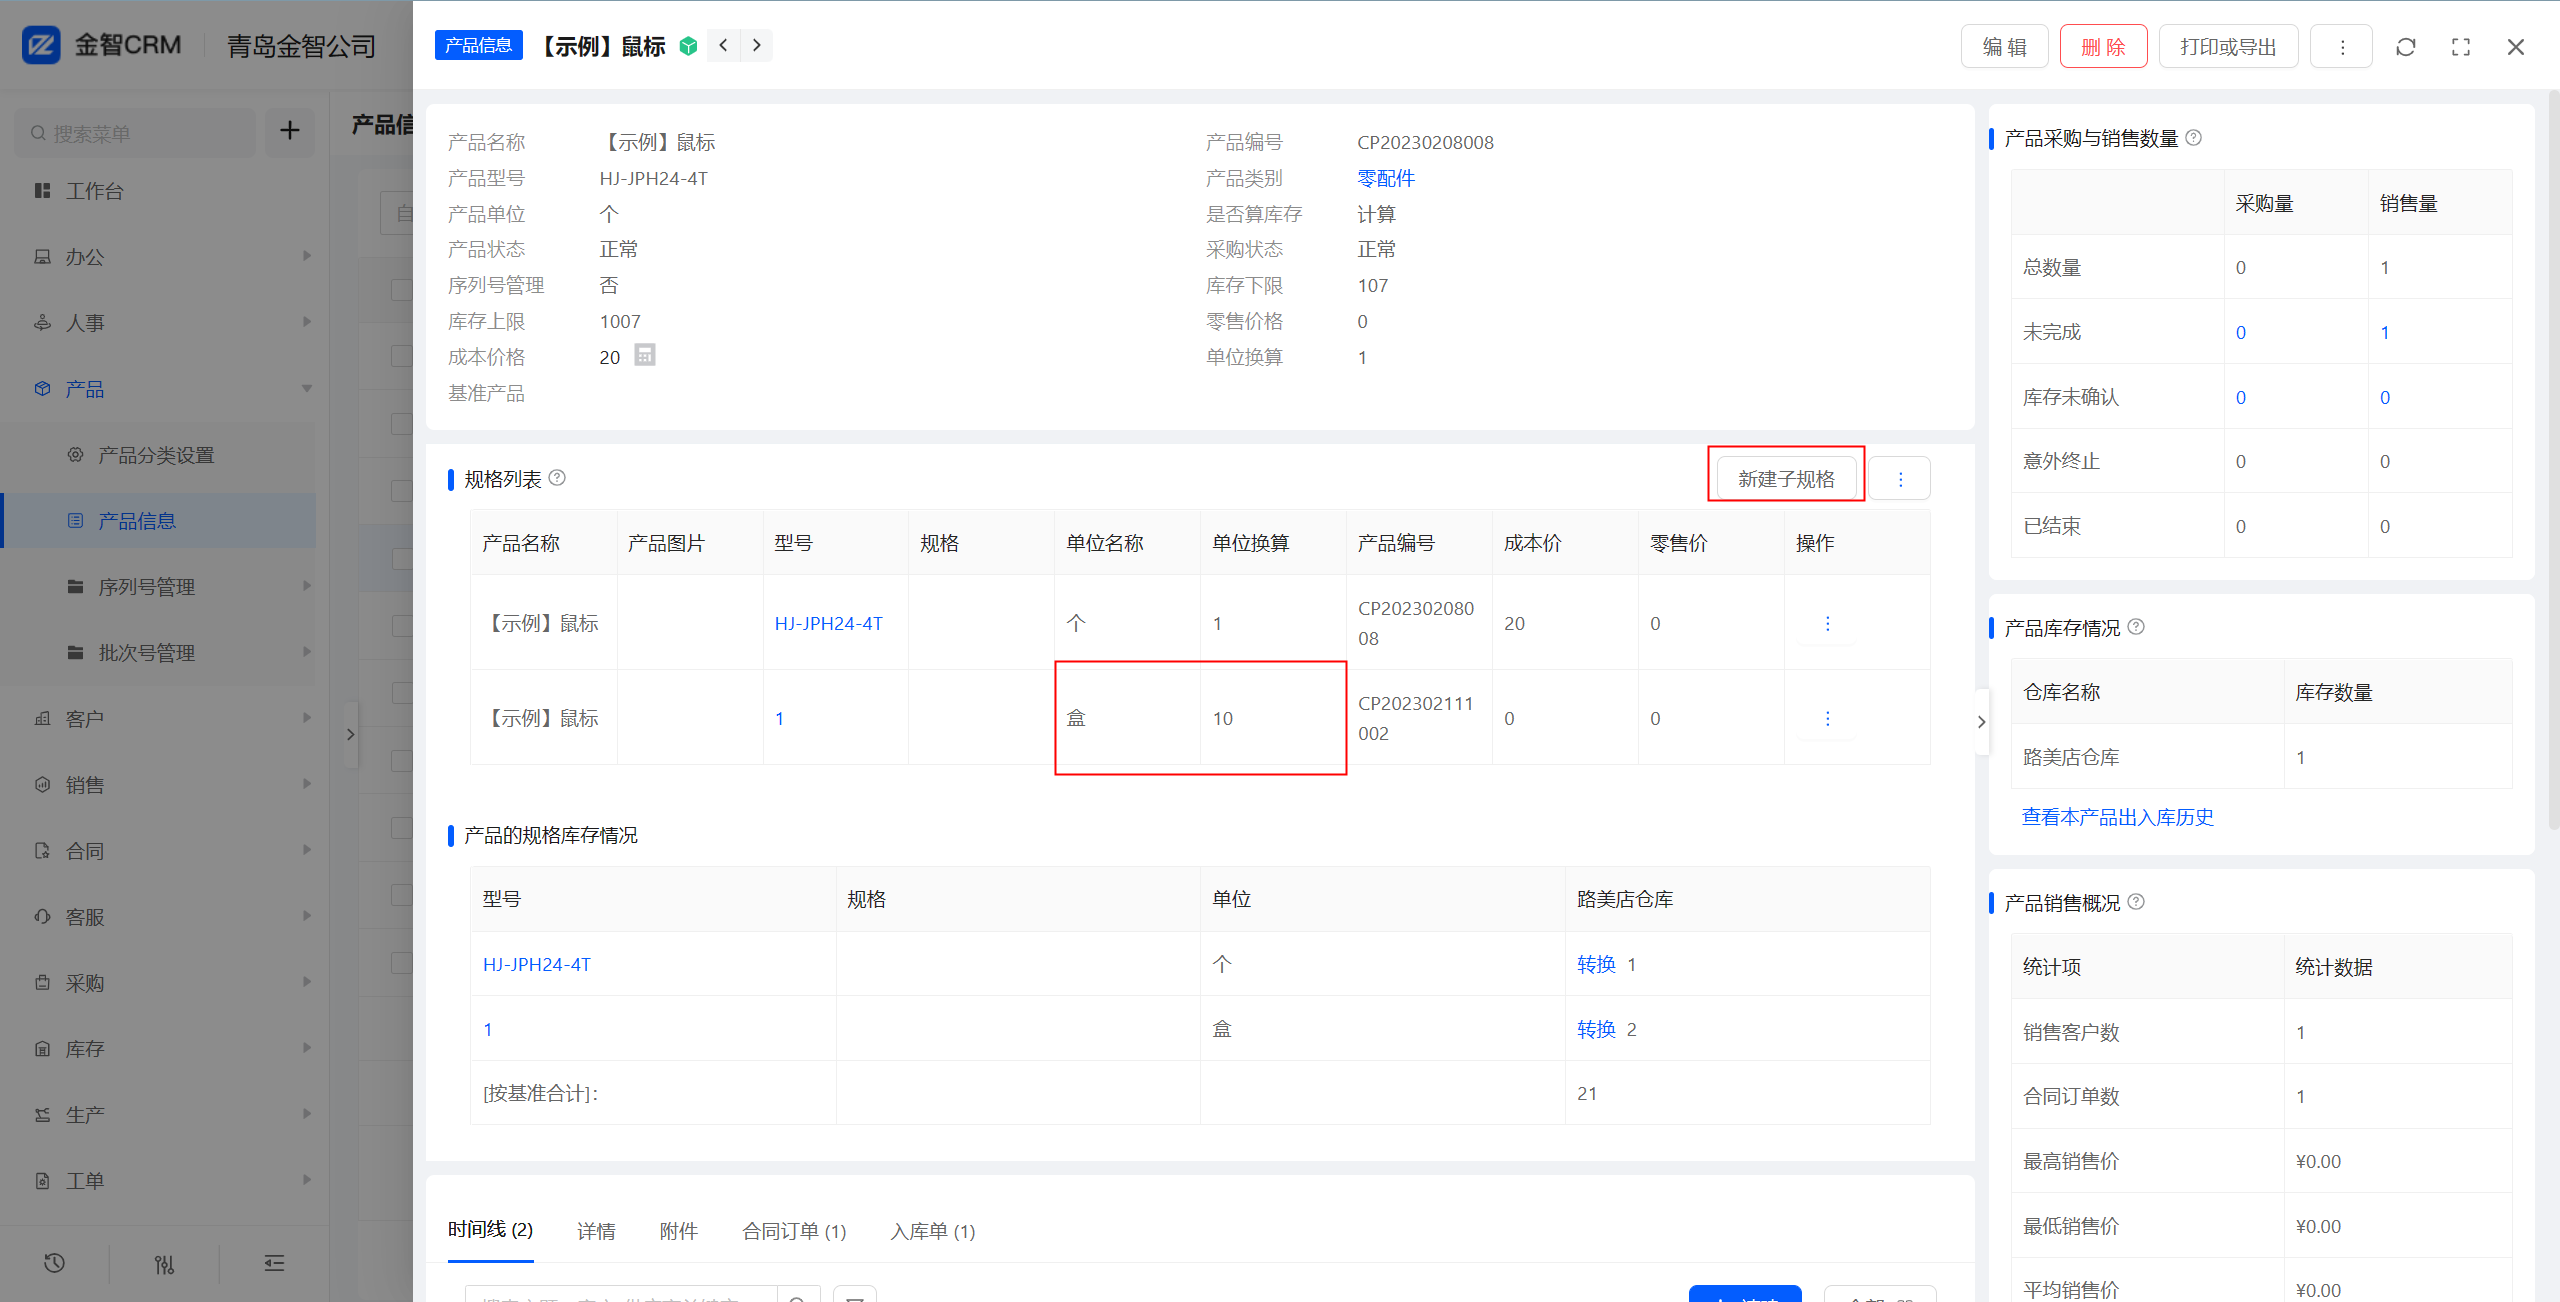This screenshot has height=1302, width=2560.
Task: Open the cost price calculator icon
Action: coord(645,355)
